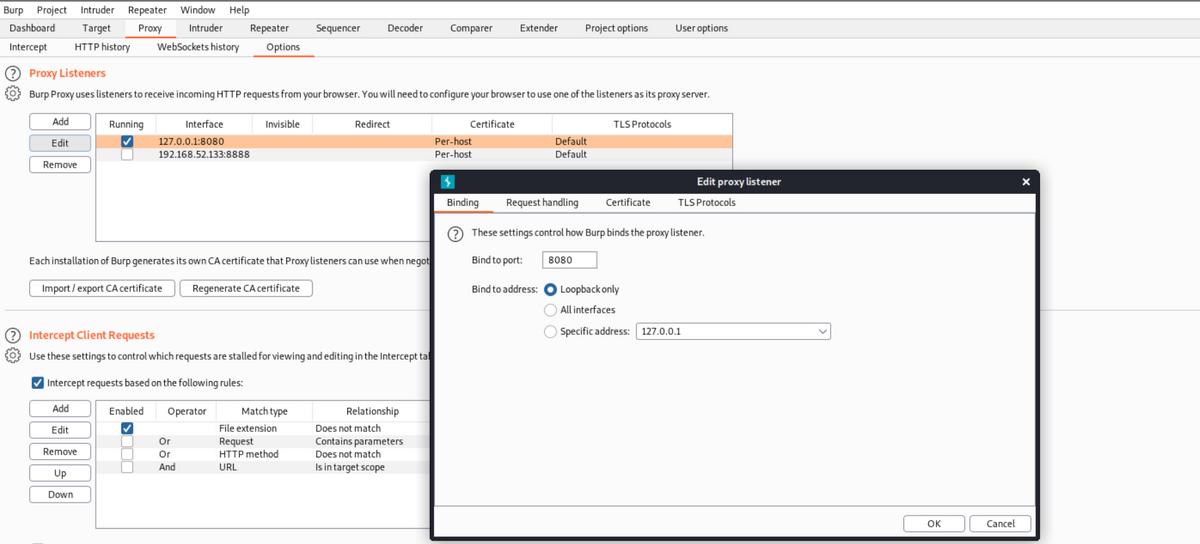Go to the Intruder main tab
This screenshot has width=1200, height=544.
(x=205, y=28)
